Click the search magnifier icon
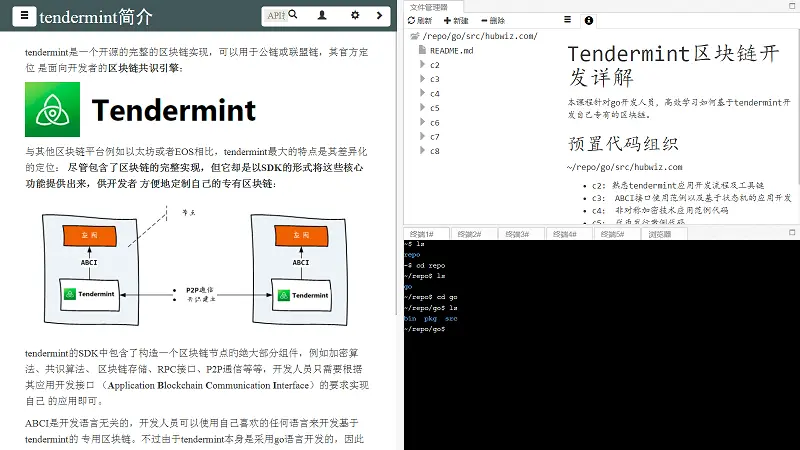Image resolution: width=800 pixels, height=450 pixels. (293, 15)
